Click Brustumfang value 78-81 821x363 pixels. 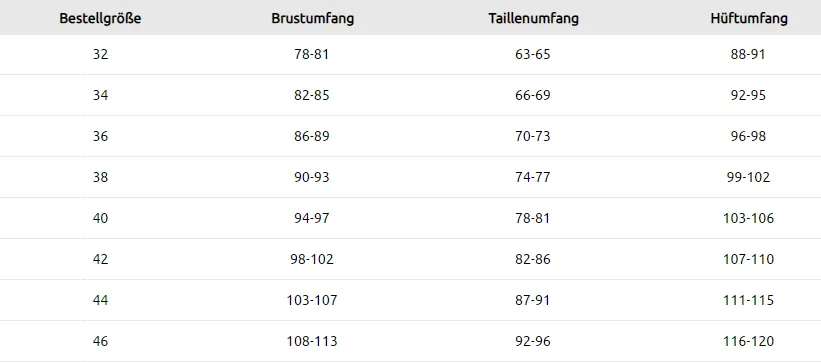tap(312, 54)
